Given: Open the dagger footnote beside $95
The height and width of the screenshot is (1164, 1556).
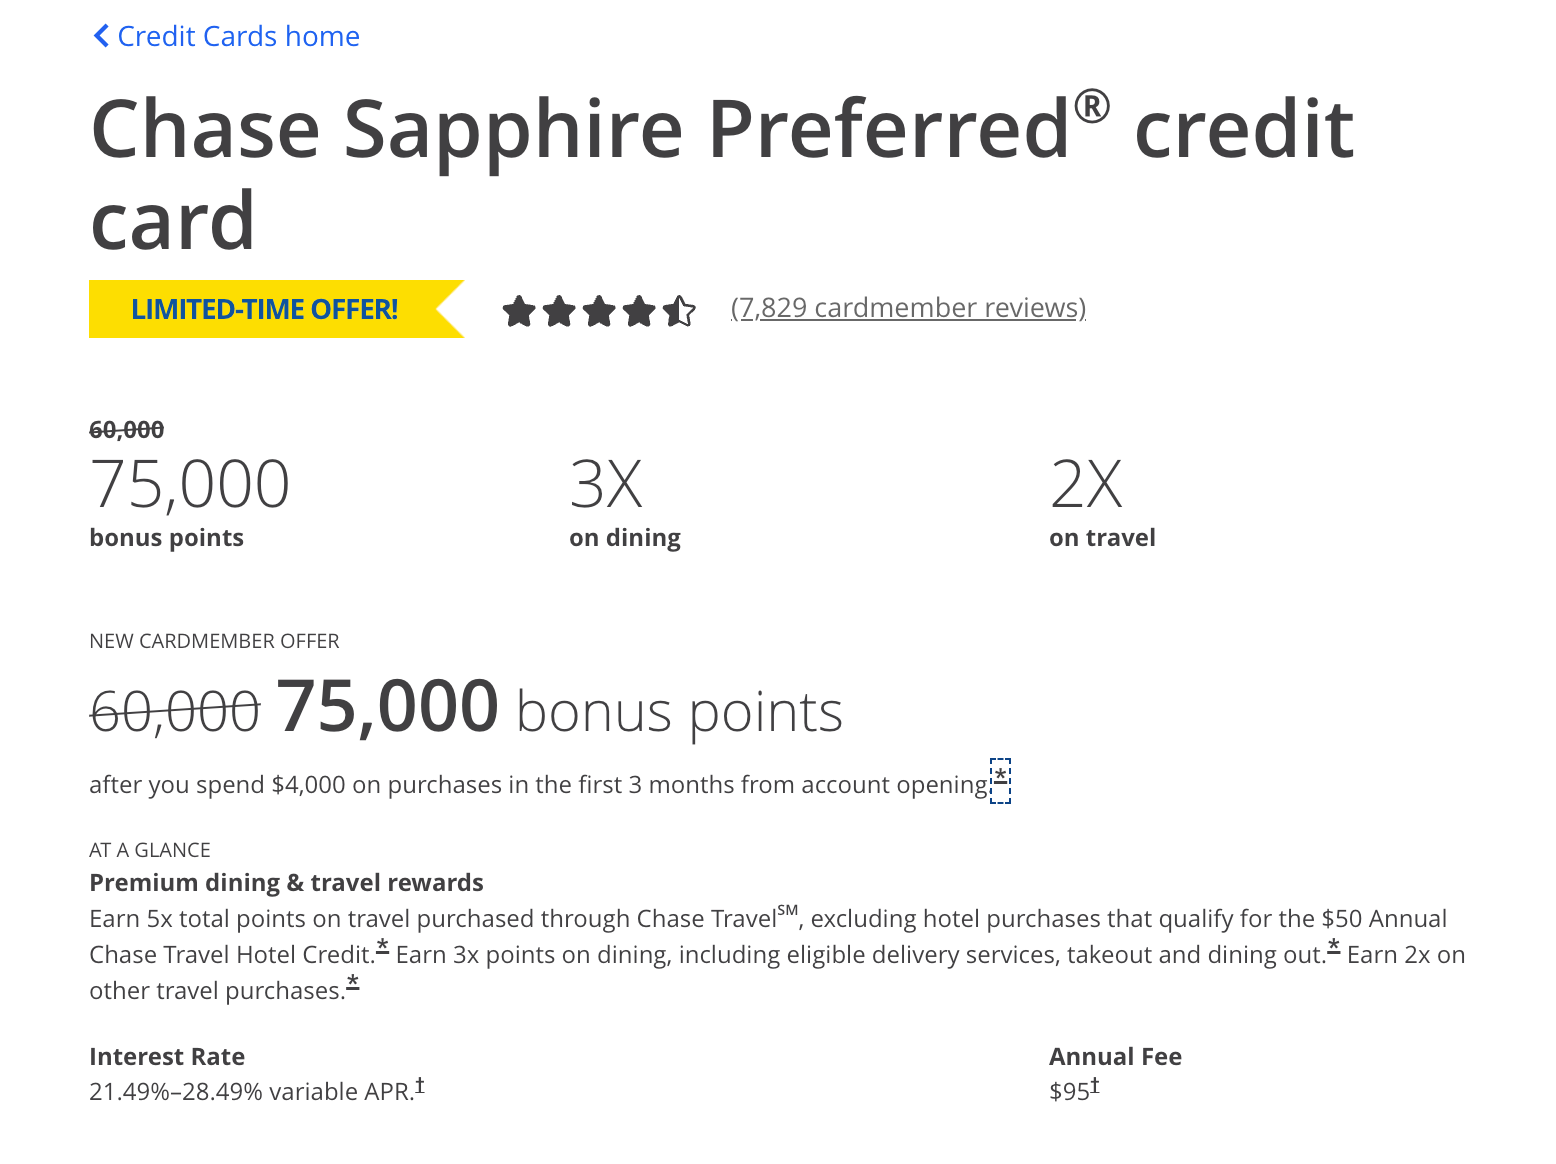Looking at the screenshot, I should (1095, 1085).
